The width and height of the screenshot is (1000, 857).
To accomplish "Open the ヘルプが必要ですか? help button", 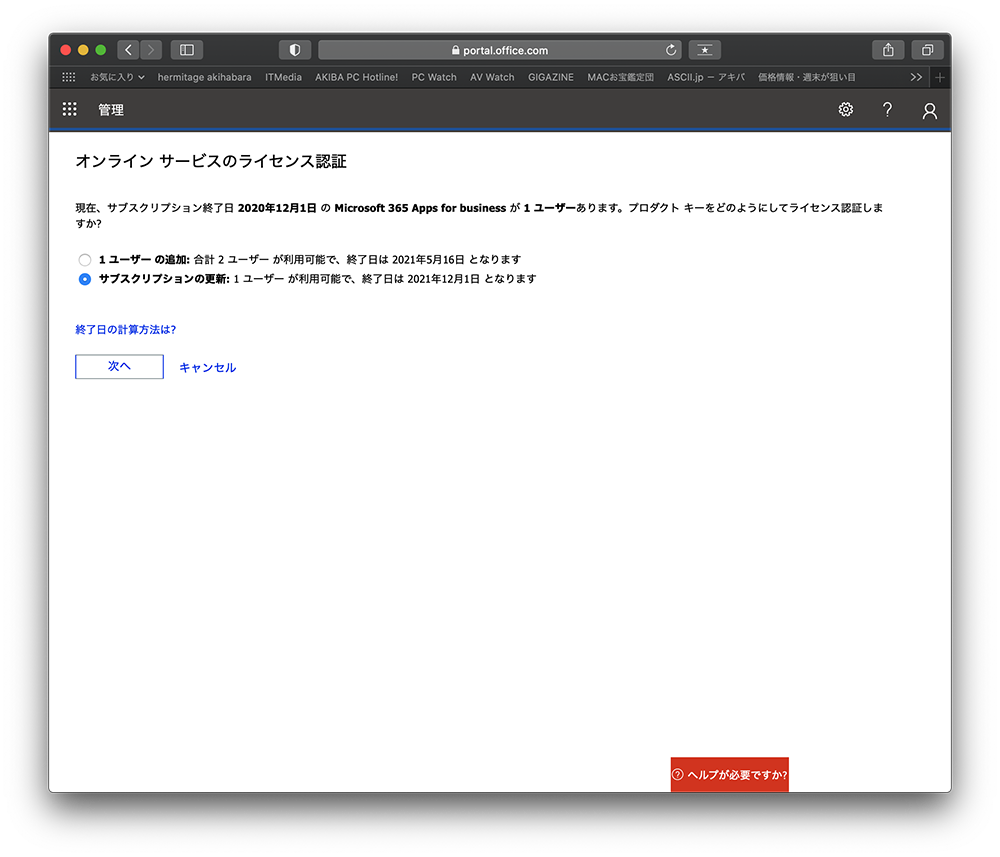I will pos(730,775).
